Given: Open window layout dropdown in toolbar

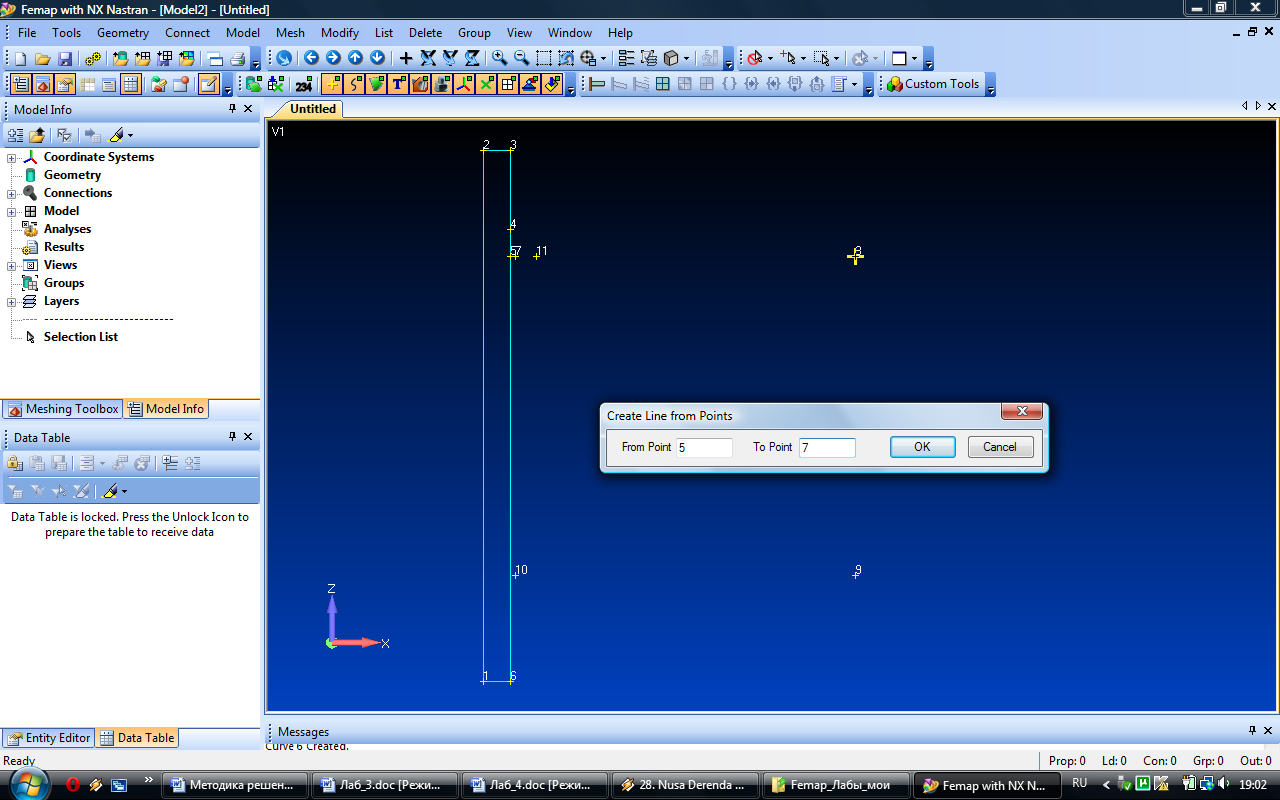Looking at the screenshot, I should (914, 58).
